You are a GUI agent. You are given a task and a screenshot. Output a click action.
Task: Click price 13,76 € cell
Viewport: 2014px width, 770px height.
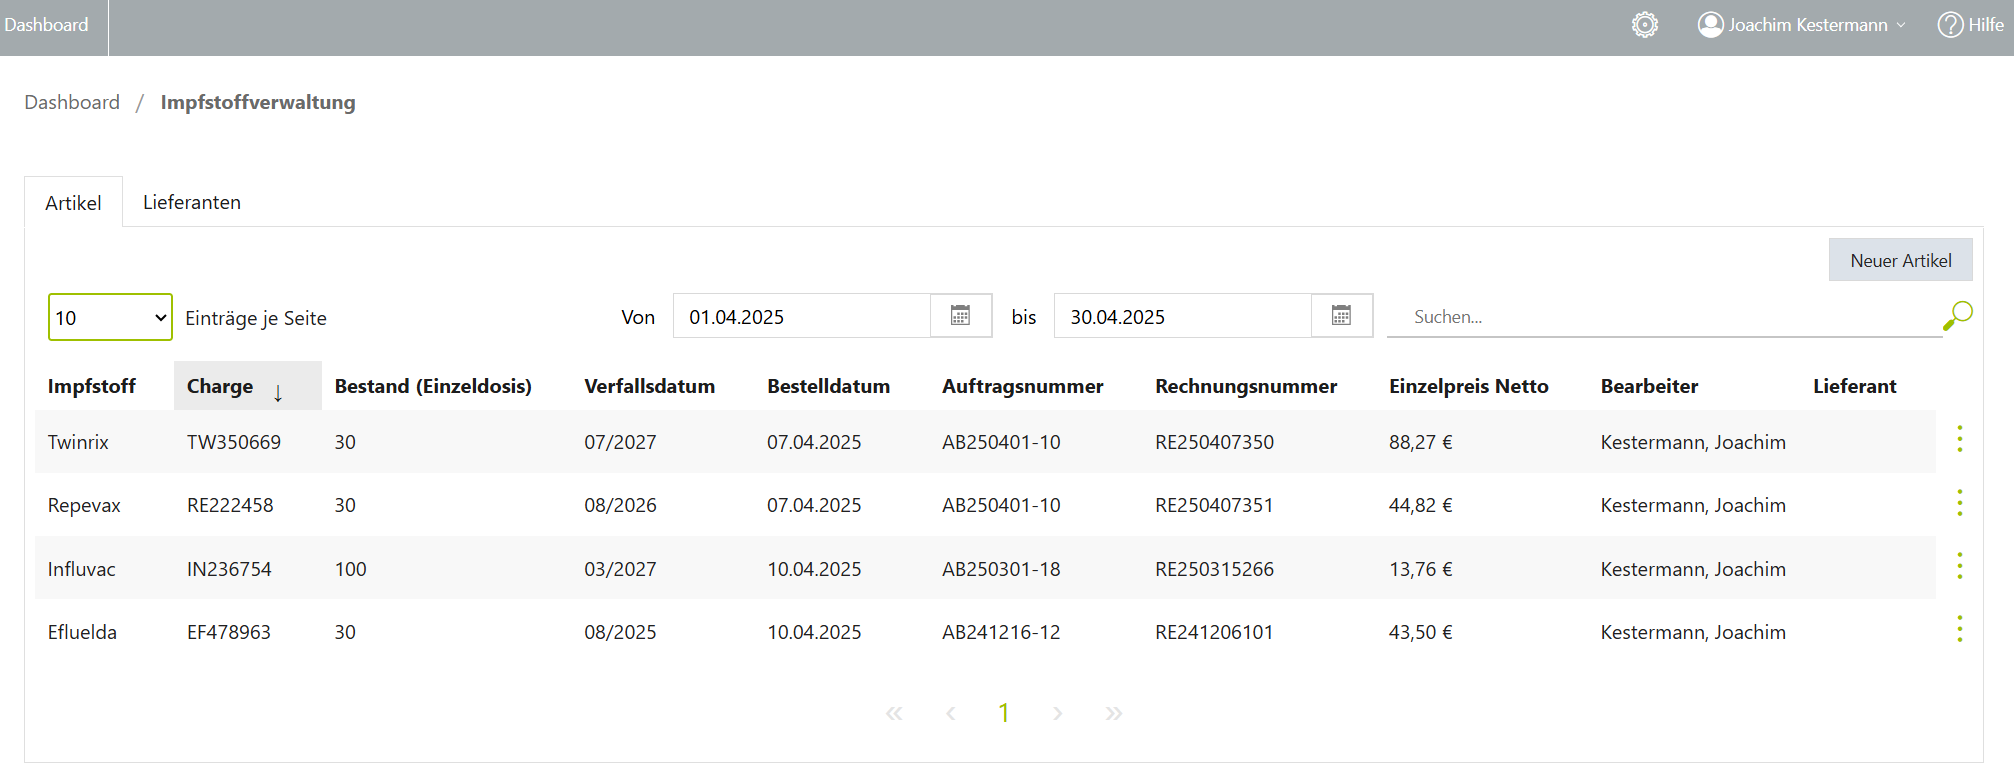click(1421, 569)
